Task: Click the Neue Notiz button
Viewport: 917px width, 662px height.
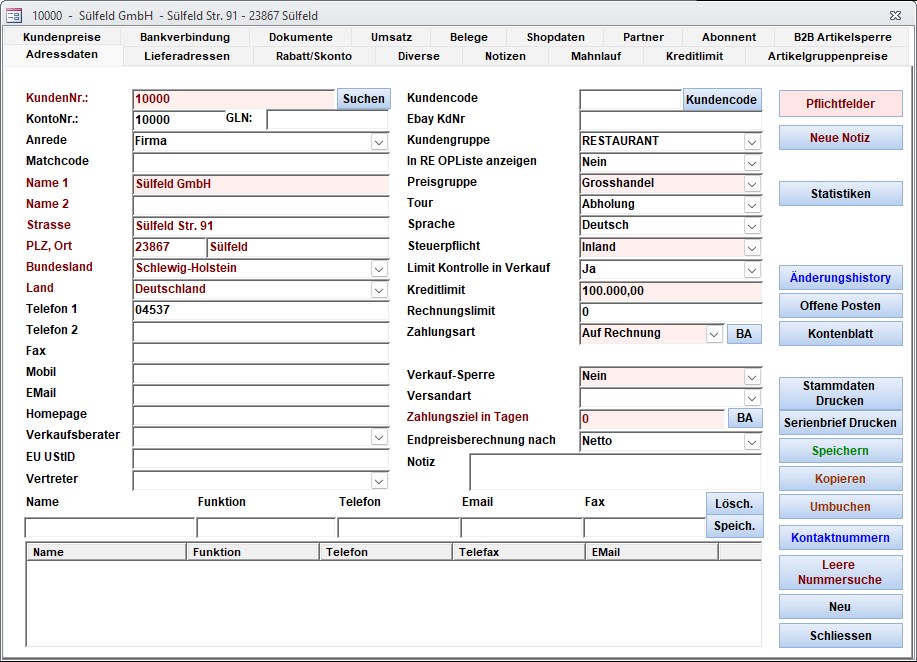Action: click(840, 138)
